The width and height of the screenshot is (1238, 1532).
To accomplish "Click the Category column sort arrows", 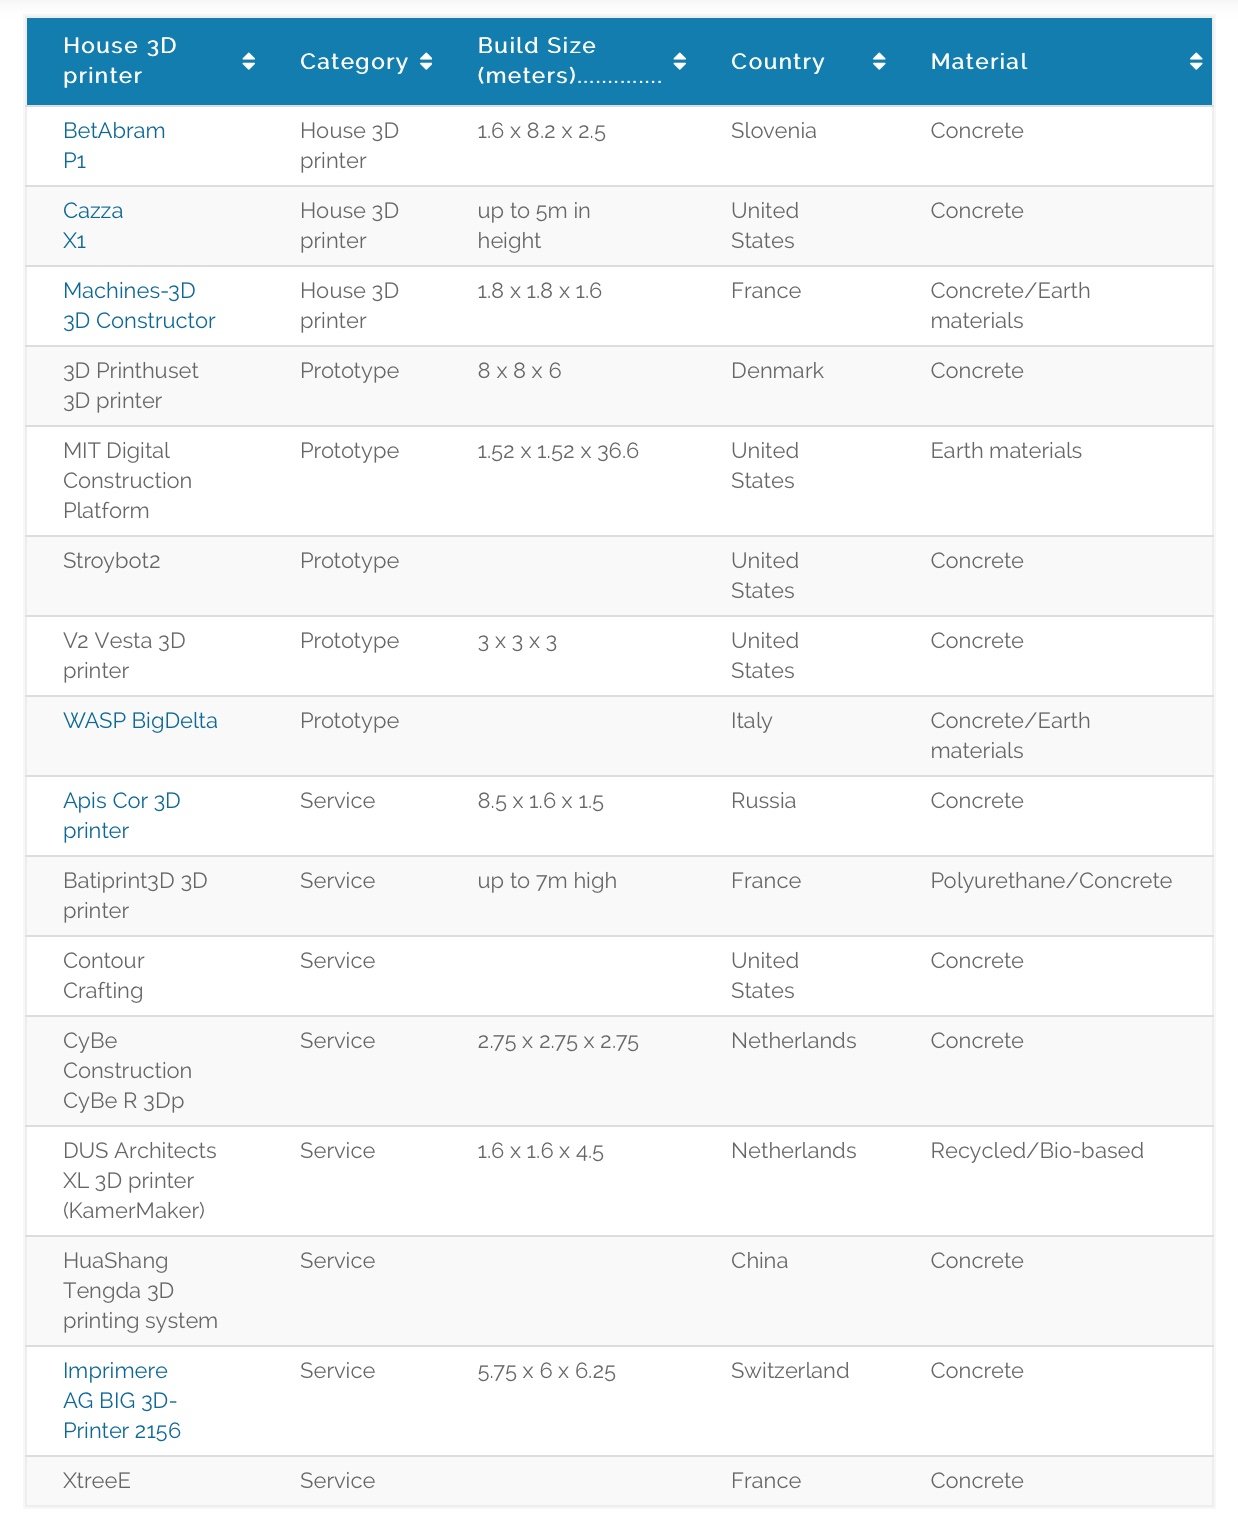I will 426,62.
